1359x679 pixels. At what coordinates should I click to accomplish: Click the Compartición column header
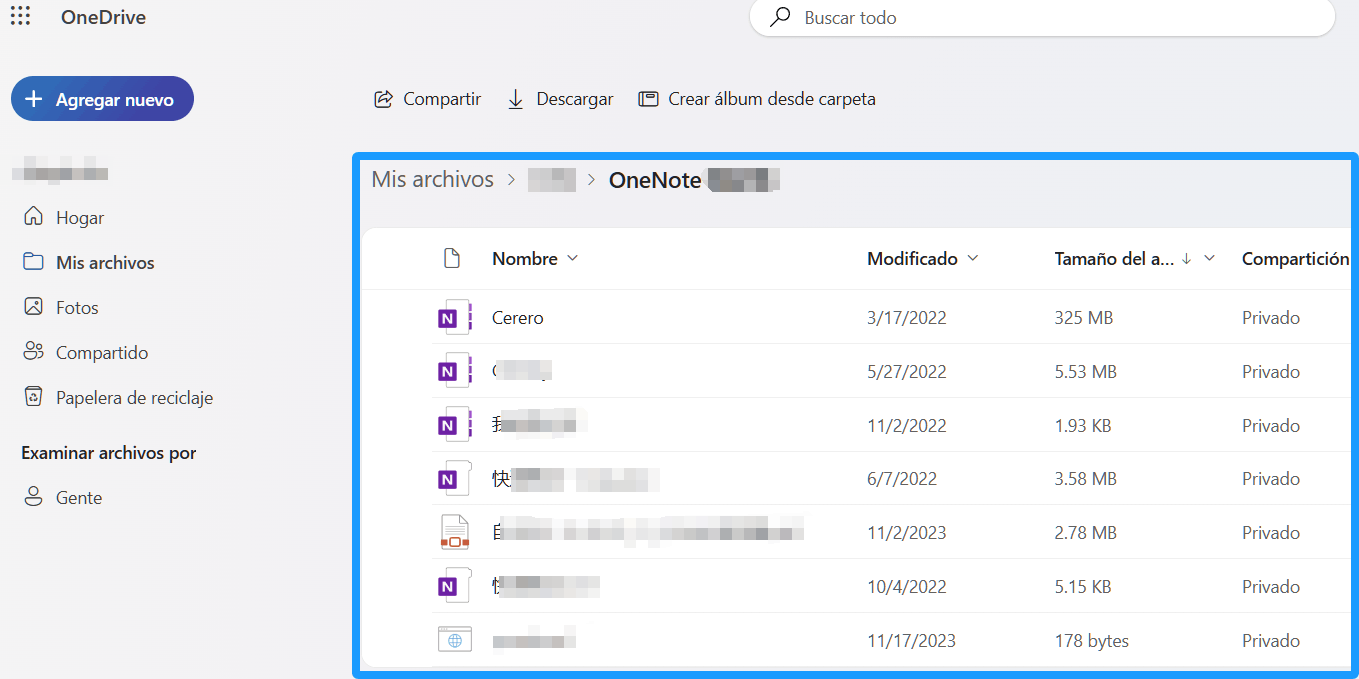[x=1295, y=258]
